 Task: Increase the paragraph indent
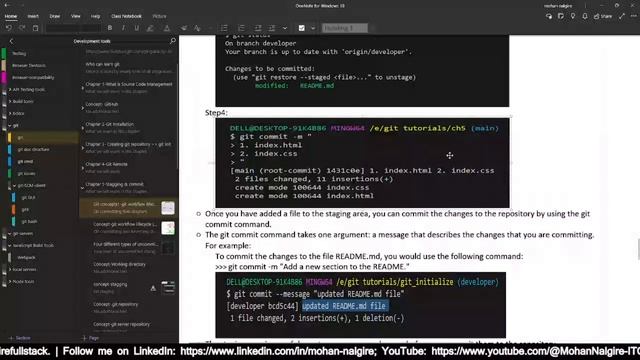pos(271,28)
